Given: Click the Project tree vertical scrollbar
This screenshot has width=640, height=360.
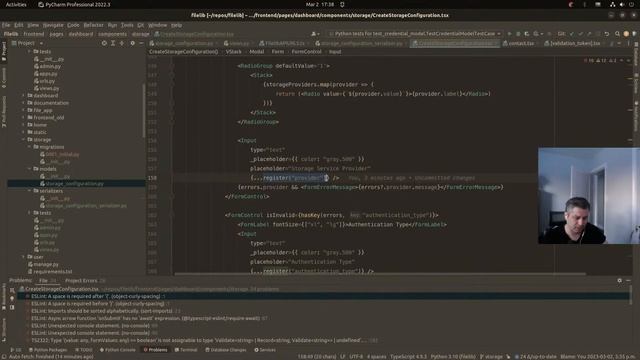Looking at the screenshot, I should click(x=144, y=110).
